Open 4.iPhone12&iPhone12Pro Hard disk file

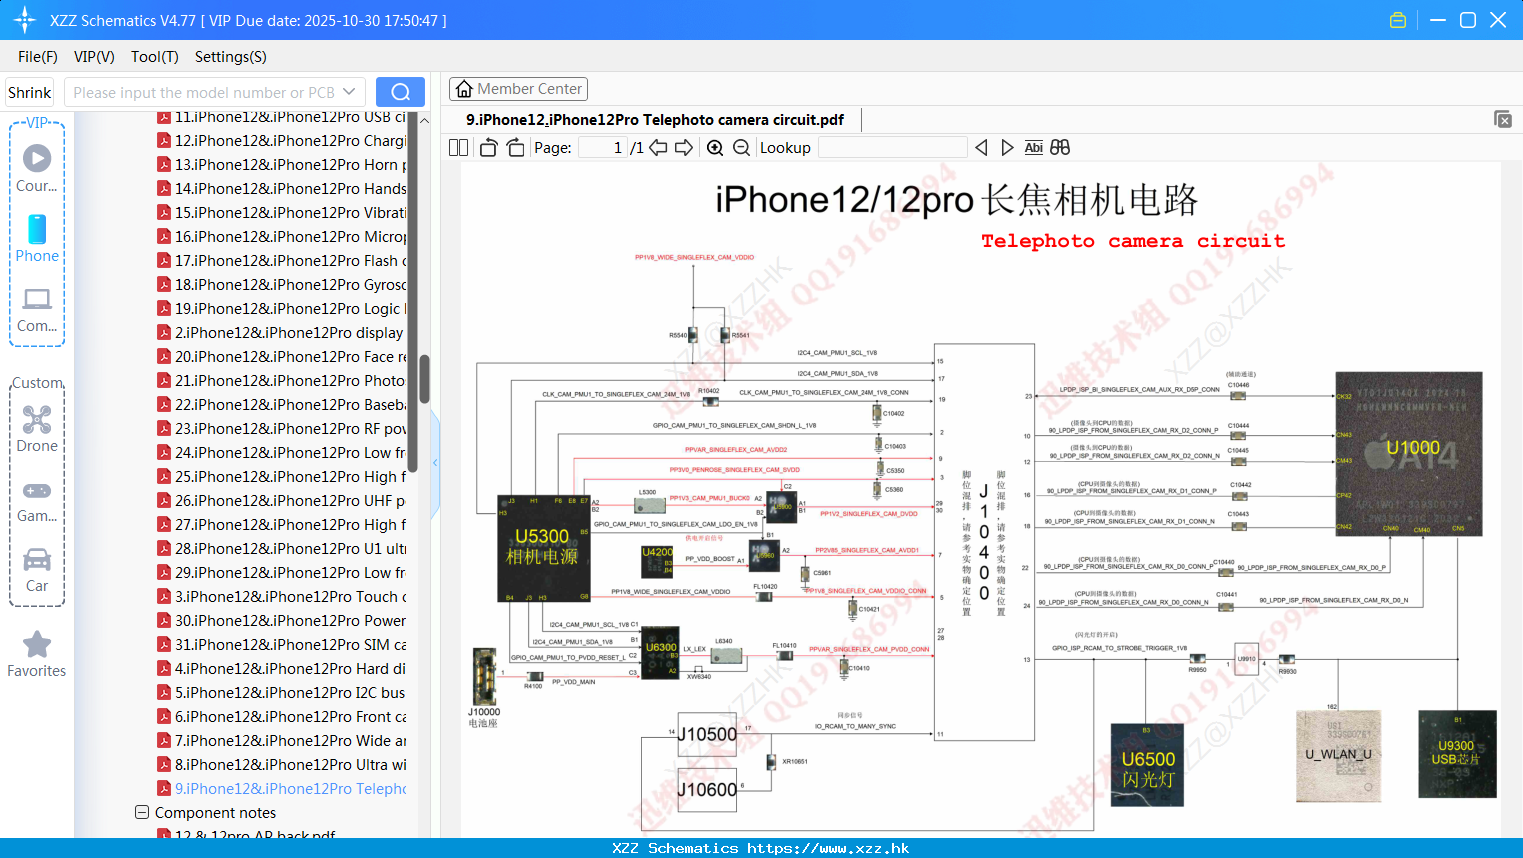click(x=281, y=669)
